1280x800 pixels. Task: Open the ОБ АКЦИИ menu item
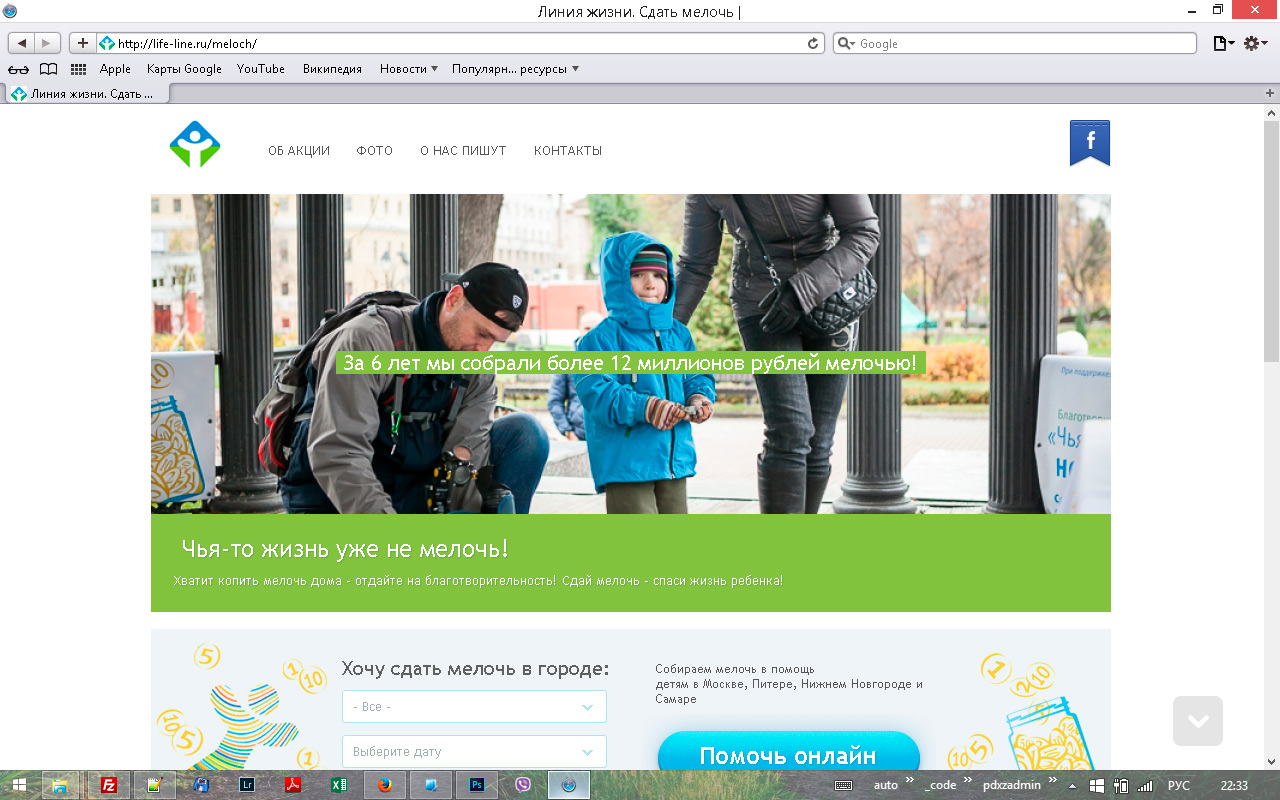[299, 151]
